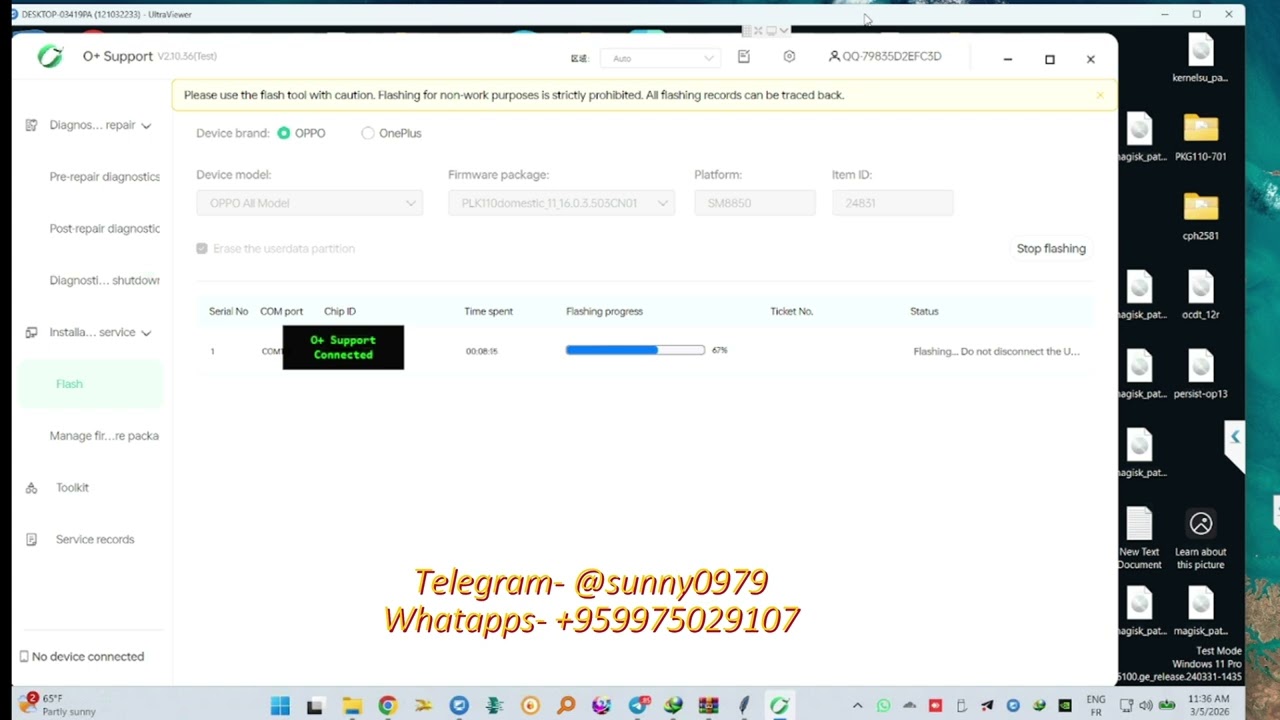
Task: Open File Explorer from the taskbar
Action: click(x=351, y=706)
